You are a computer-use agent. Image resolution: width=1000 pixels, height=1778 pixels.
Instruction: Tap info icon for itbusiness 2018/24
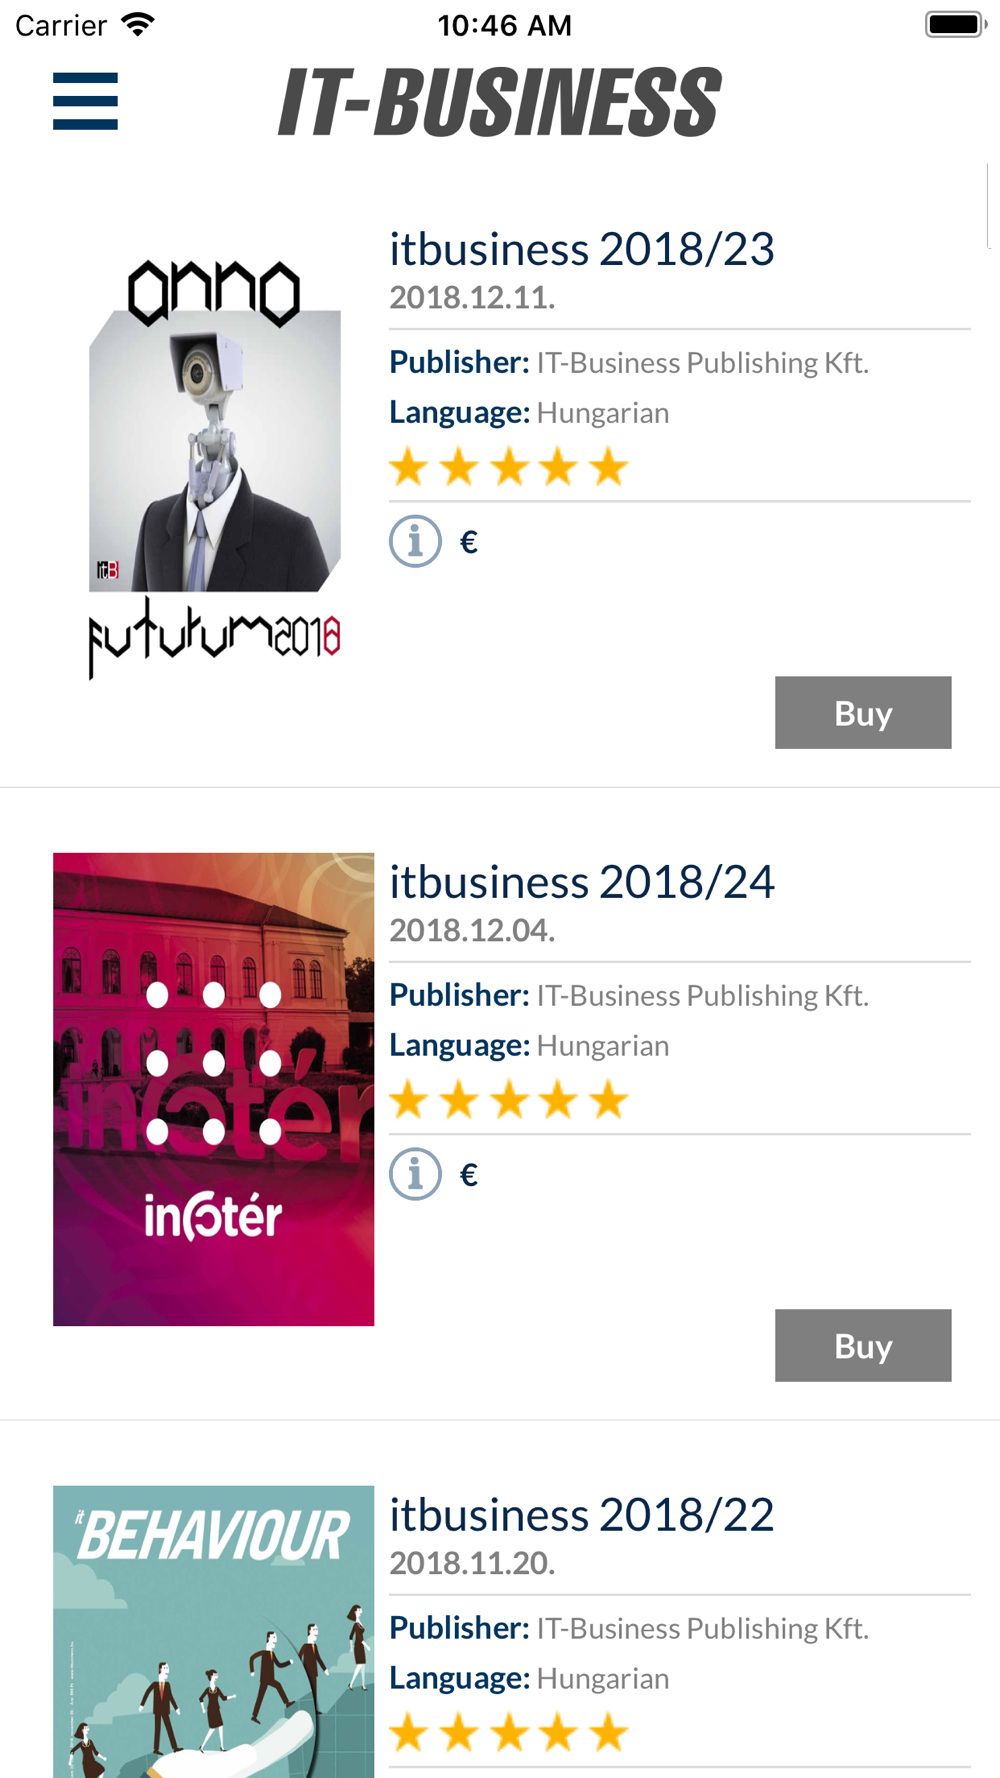click(x=415, y=1174)
